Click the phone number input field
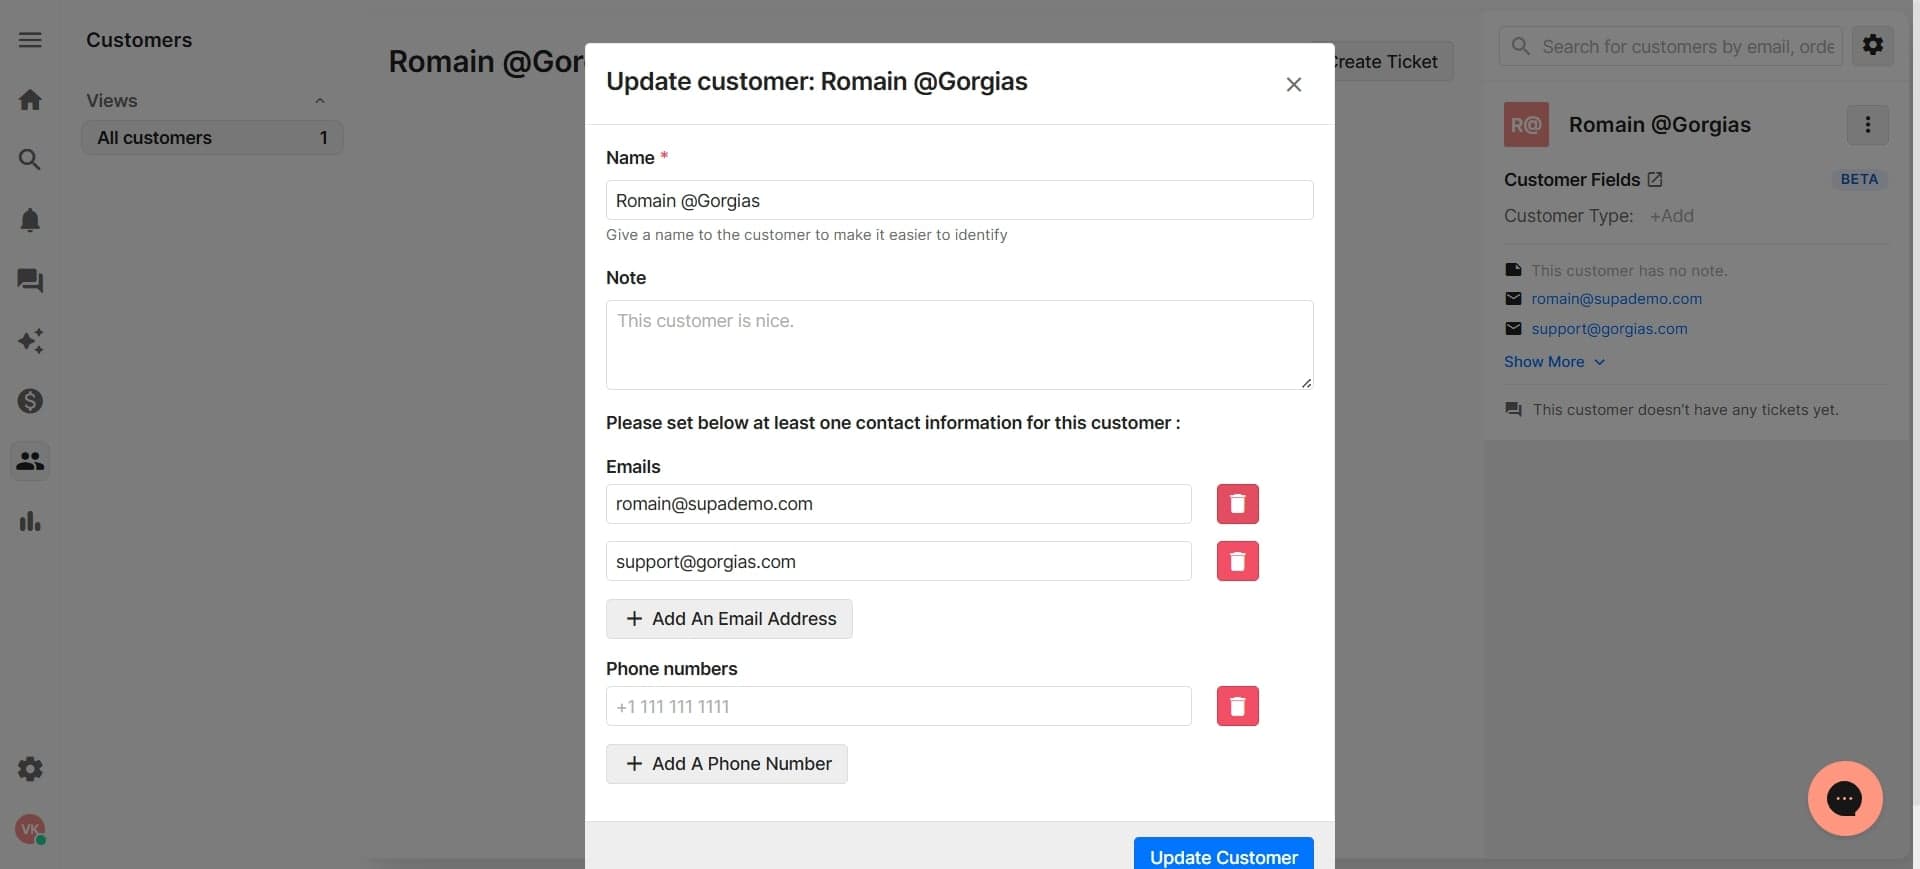 tap(898, 706)
